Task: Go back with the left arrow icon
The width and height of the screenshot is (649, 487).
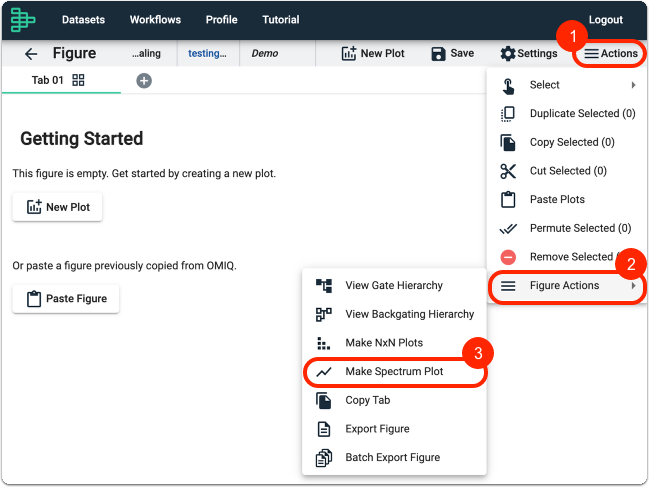Action: tap(31, 53)
